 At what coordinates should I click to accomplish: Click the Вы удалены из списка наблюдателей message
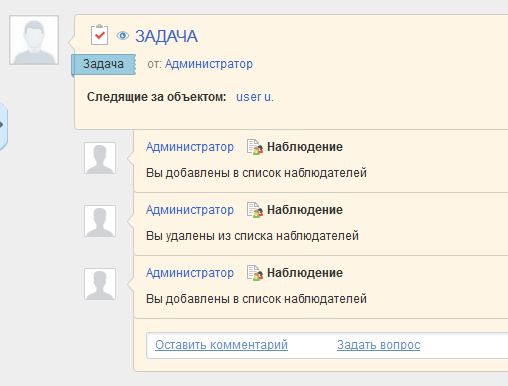(252, 236)
